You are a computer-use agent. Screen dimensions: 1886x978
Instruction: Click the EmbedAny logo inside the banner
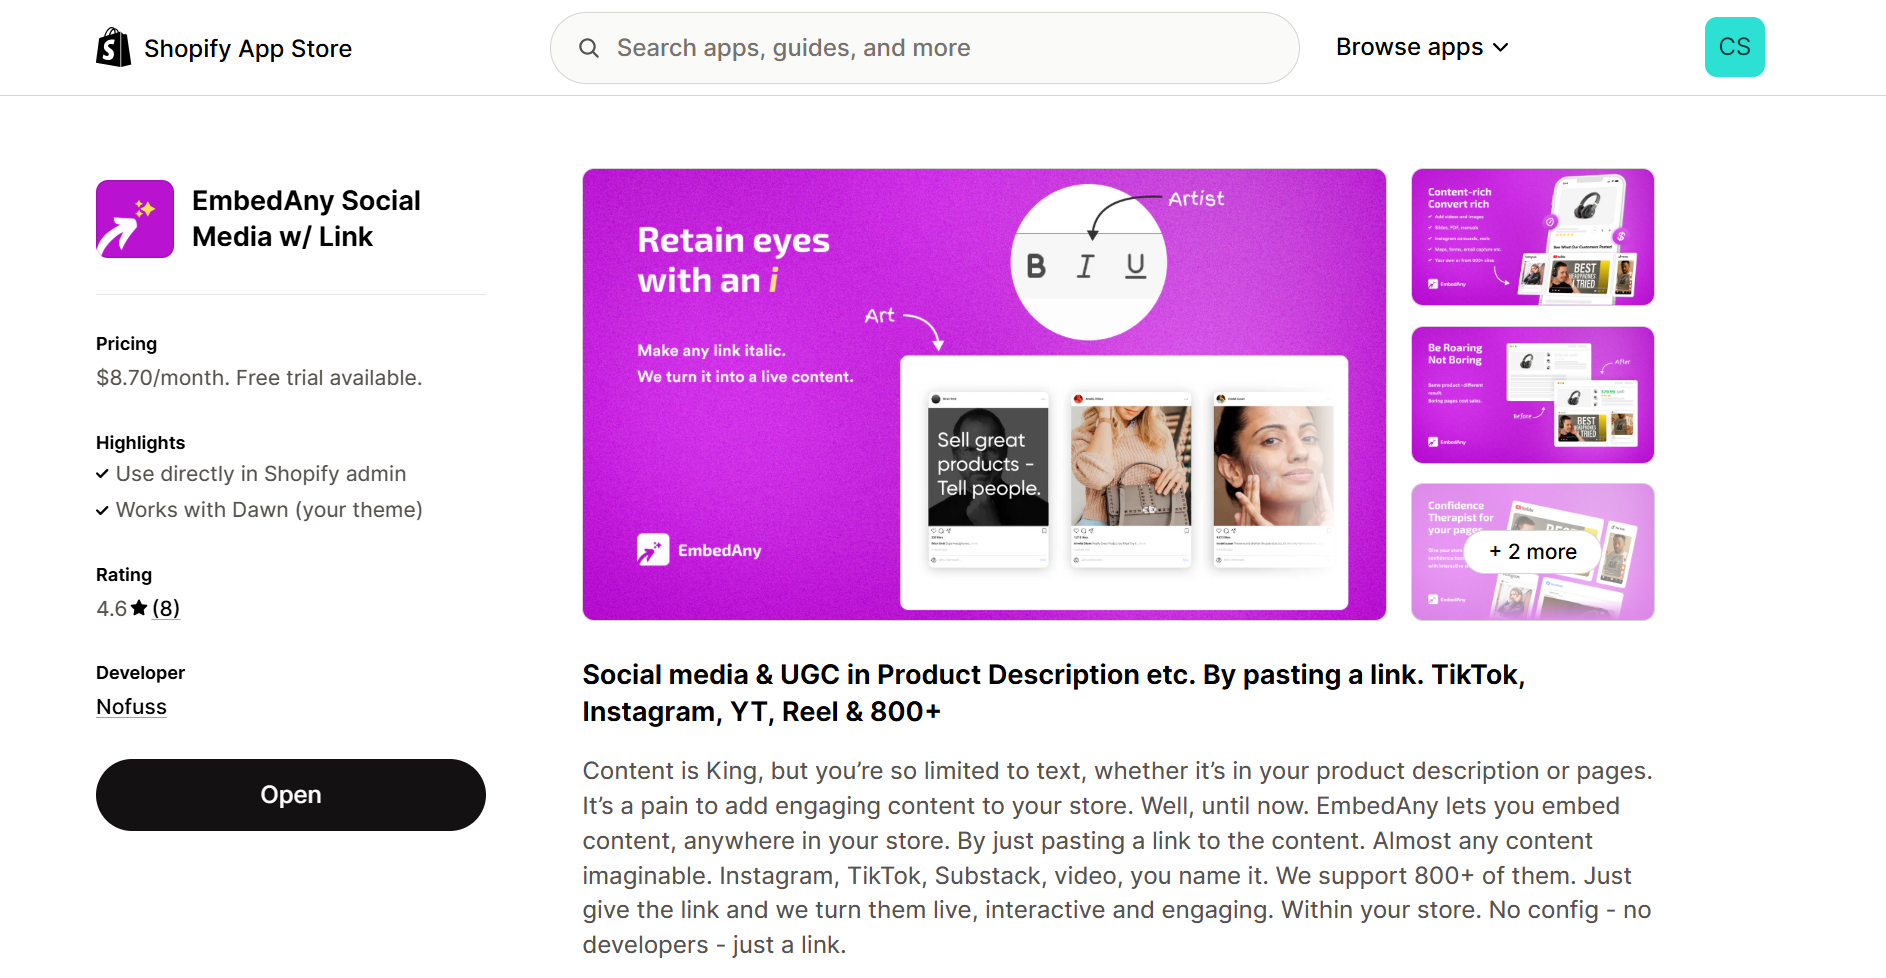click(x=699, y=550)
